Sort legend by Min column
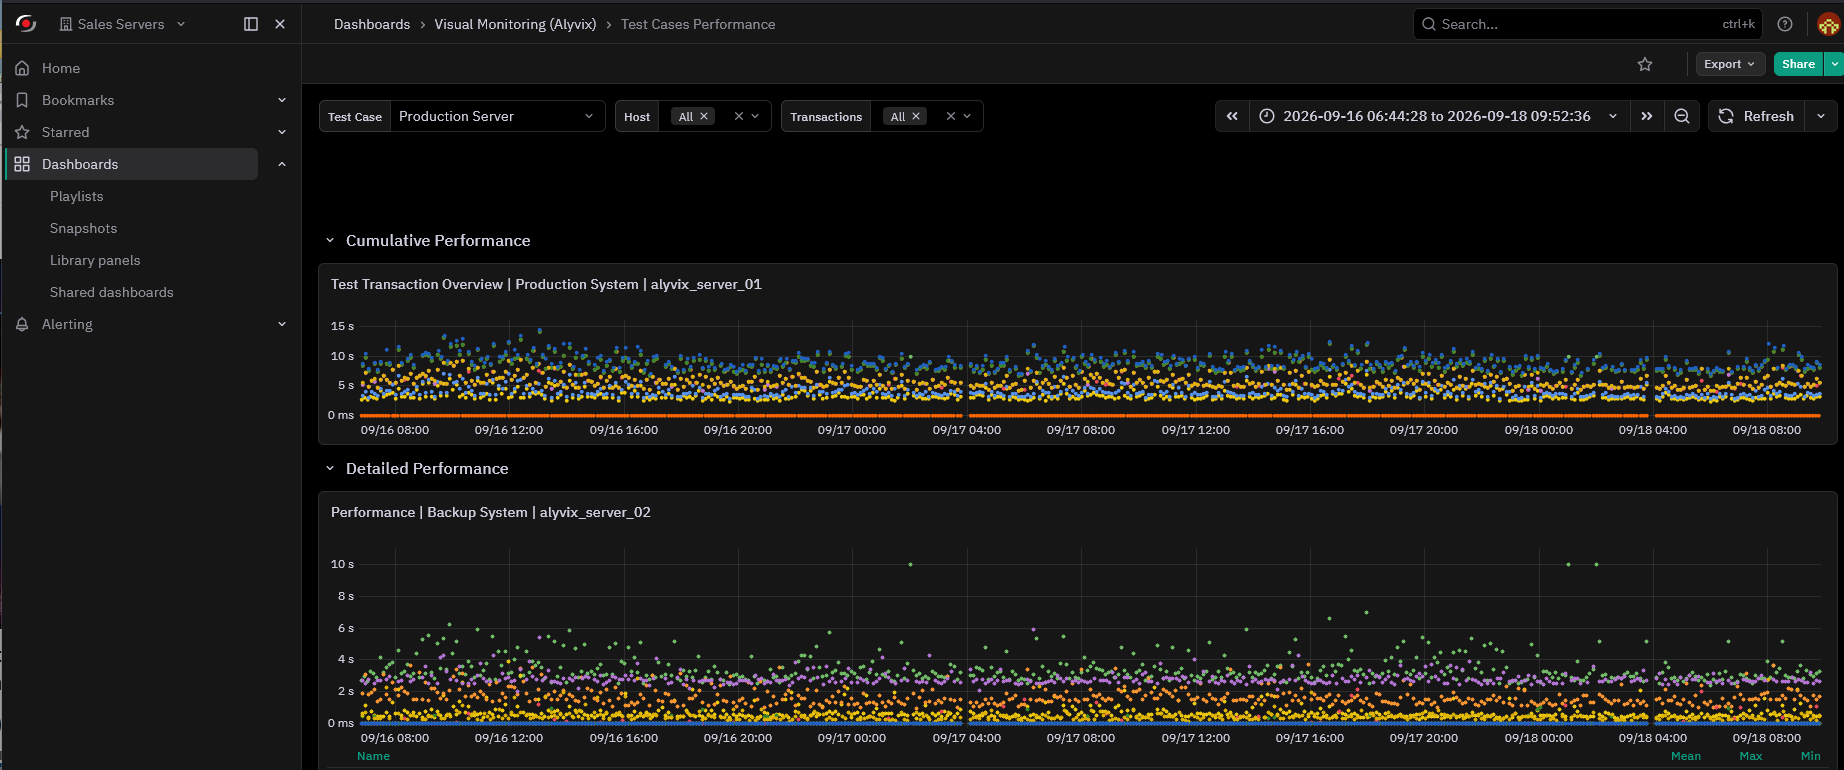The image size is (1844, 770). [x=1811, y=756]
